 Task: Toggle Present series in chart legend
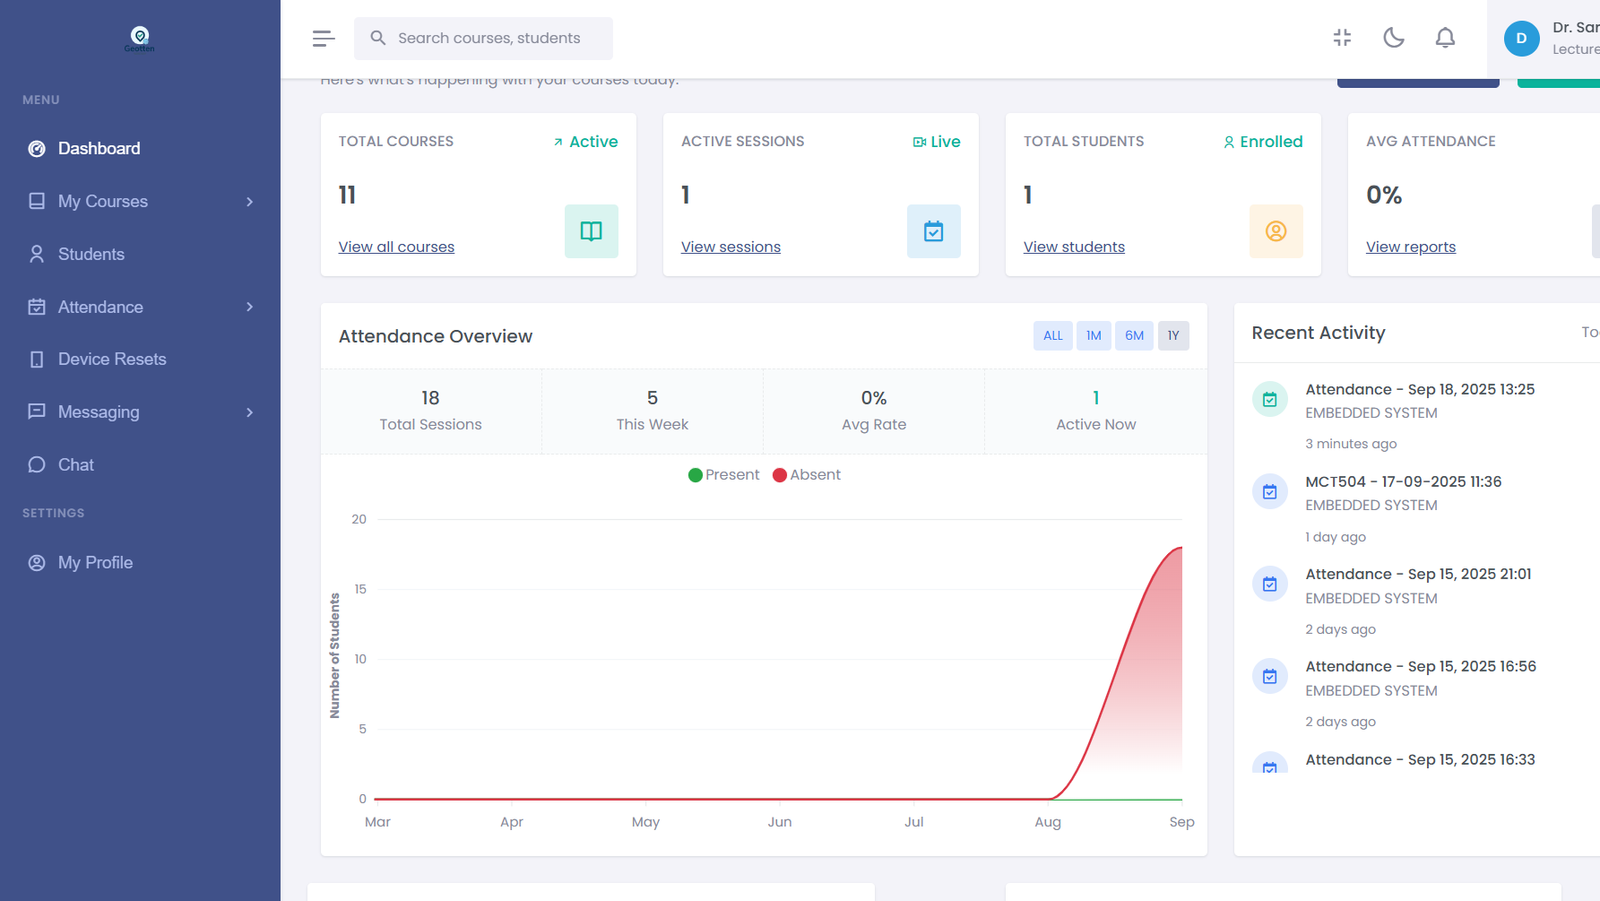pyautogui.click(x=723, y=475)
